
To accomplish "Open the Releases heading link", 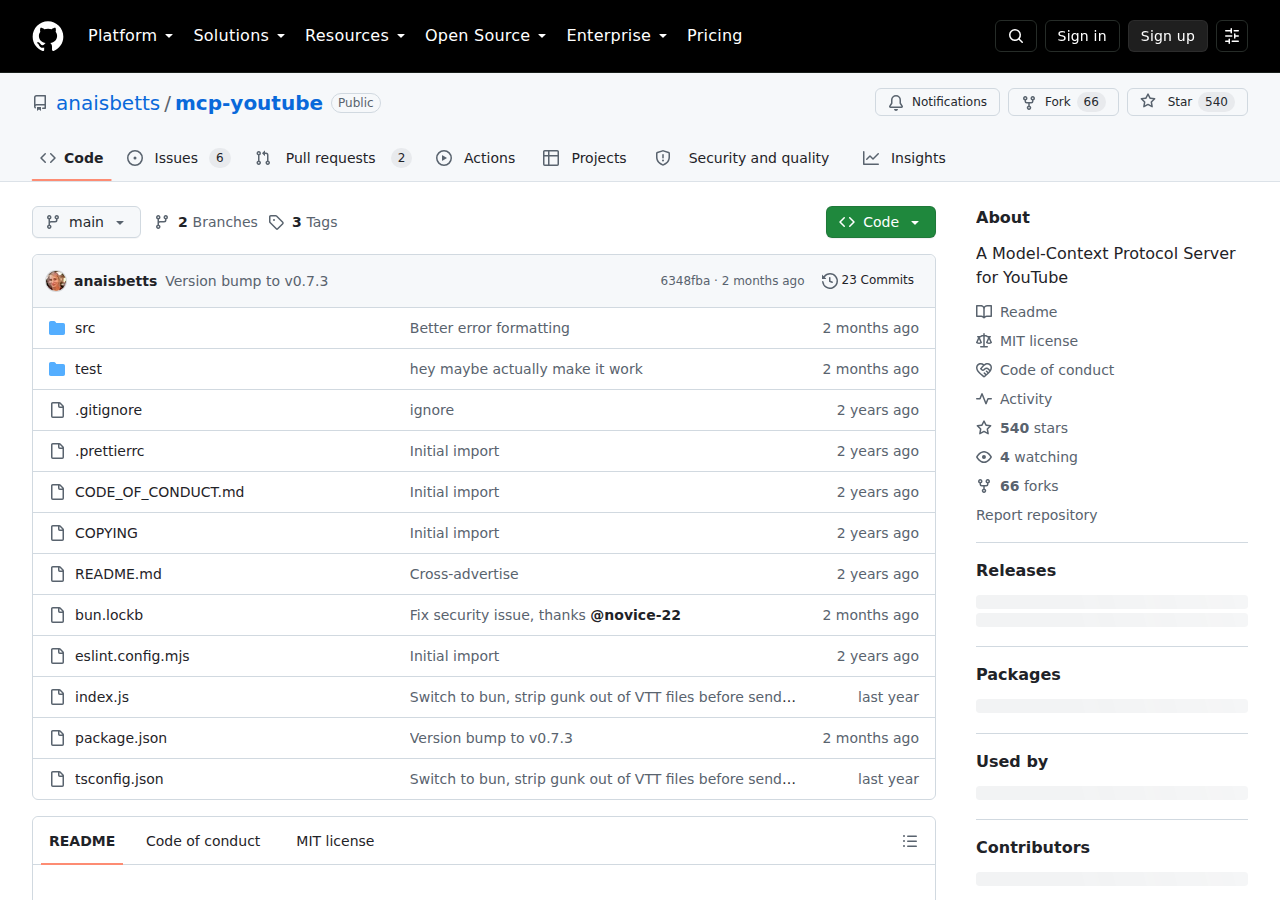I will (1016, 570).
